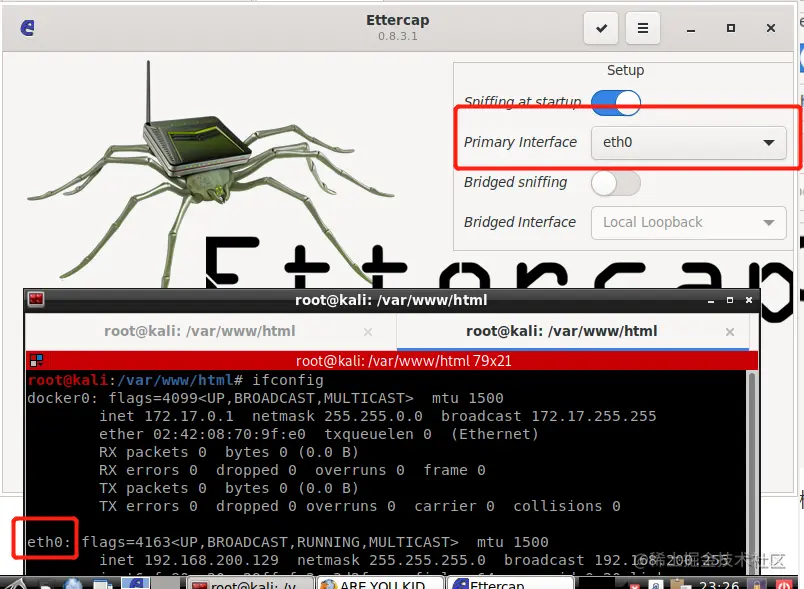This screenshot has width=804, height=589.
Task: Click the terminal pane title 'root@kali: /var/www/html 79x21'
Action: [403, 361]
